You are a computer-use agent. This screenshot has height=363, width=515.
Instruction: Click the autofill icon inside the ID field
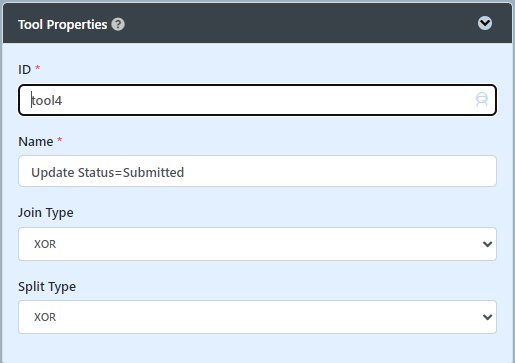coord(482,100)
